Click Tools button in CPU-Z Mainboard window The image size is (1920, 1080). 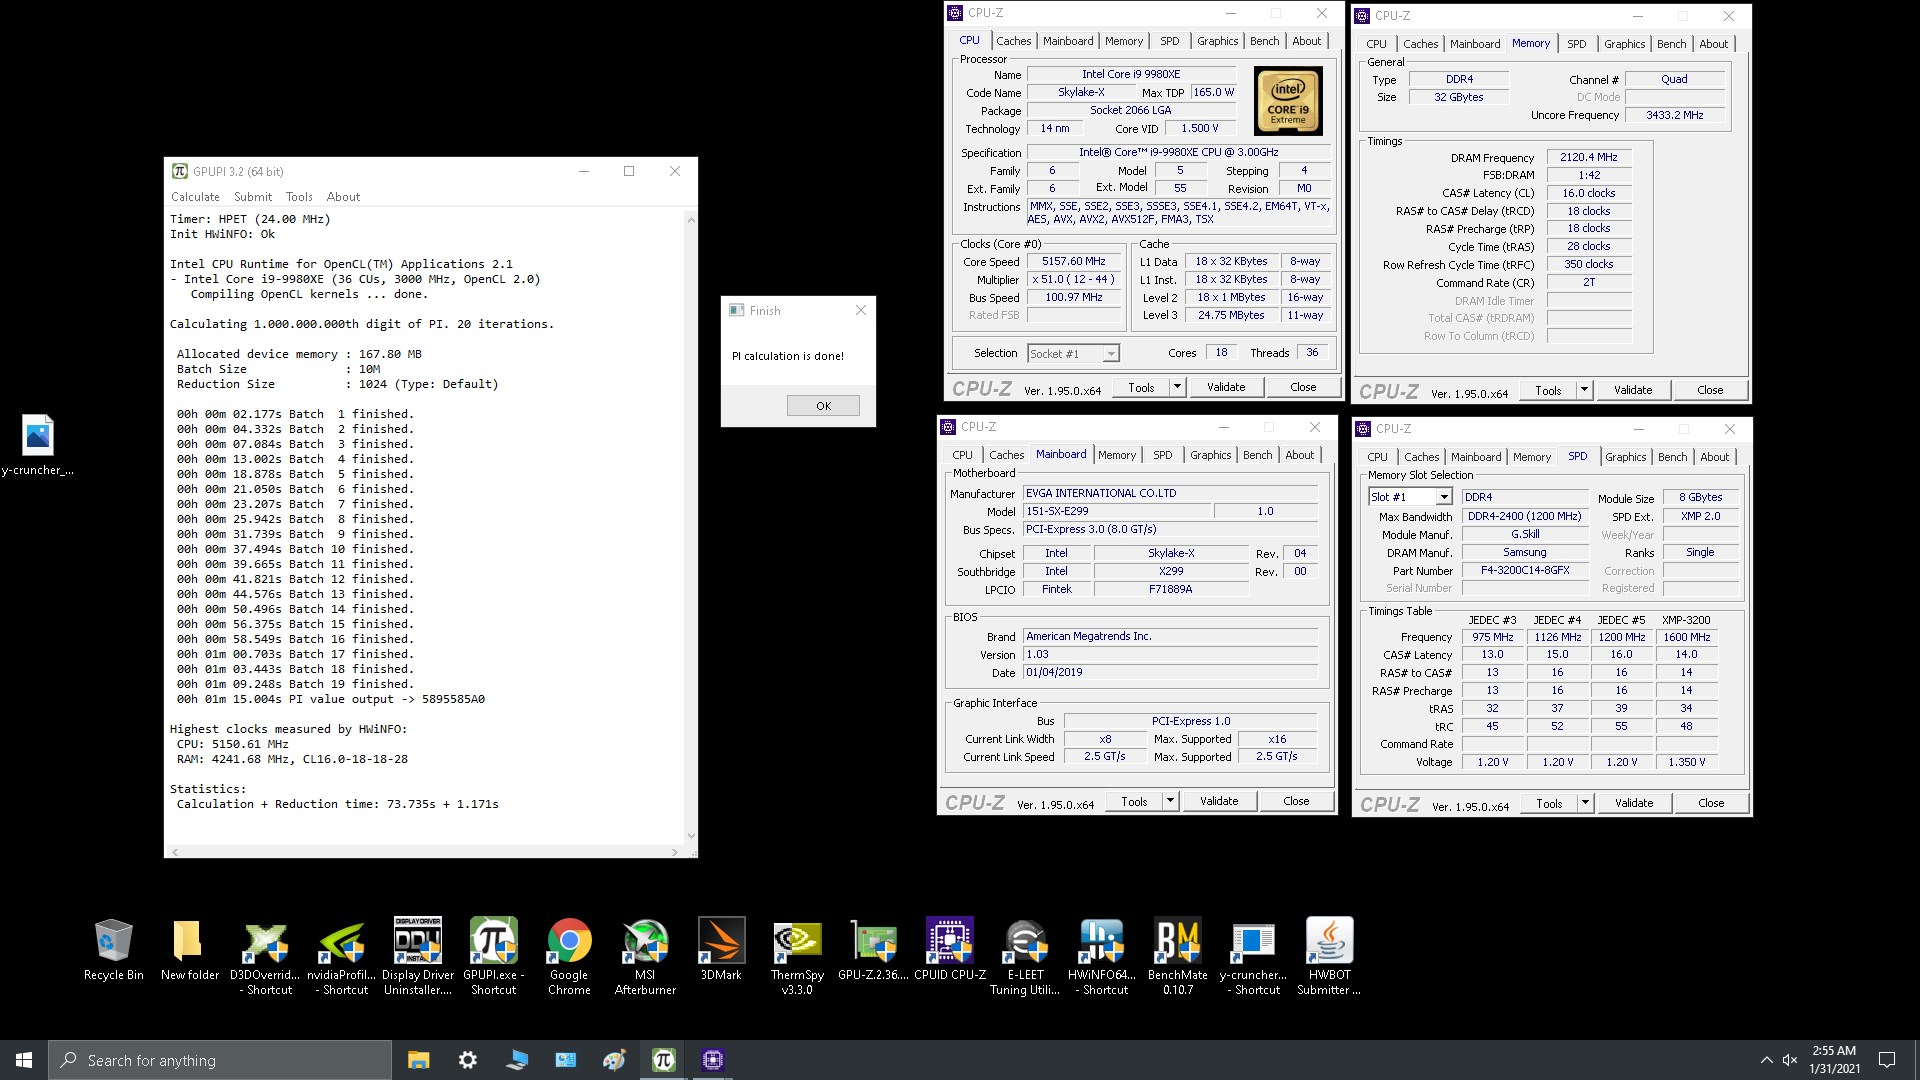tap(1134, 801)
